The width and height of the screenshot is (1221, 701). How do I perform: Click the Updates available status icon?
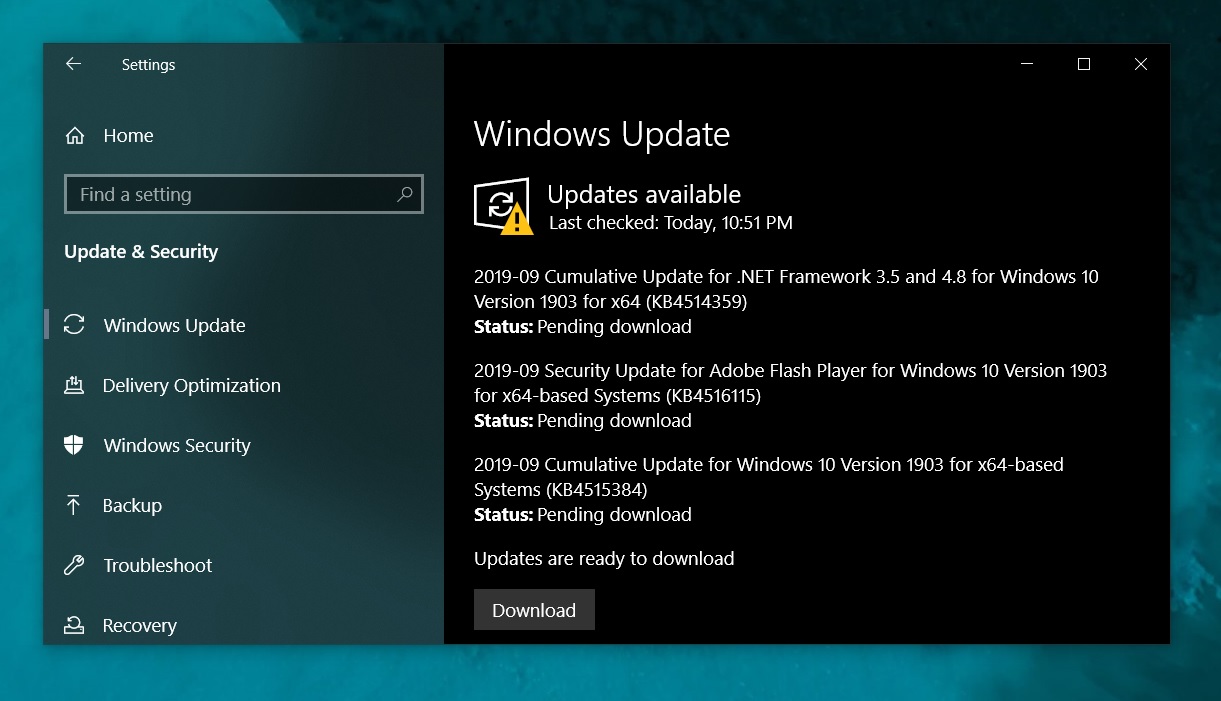pos(502,207)
